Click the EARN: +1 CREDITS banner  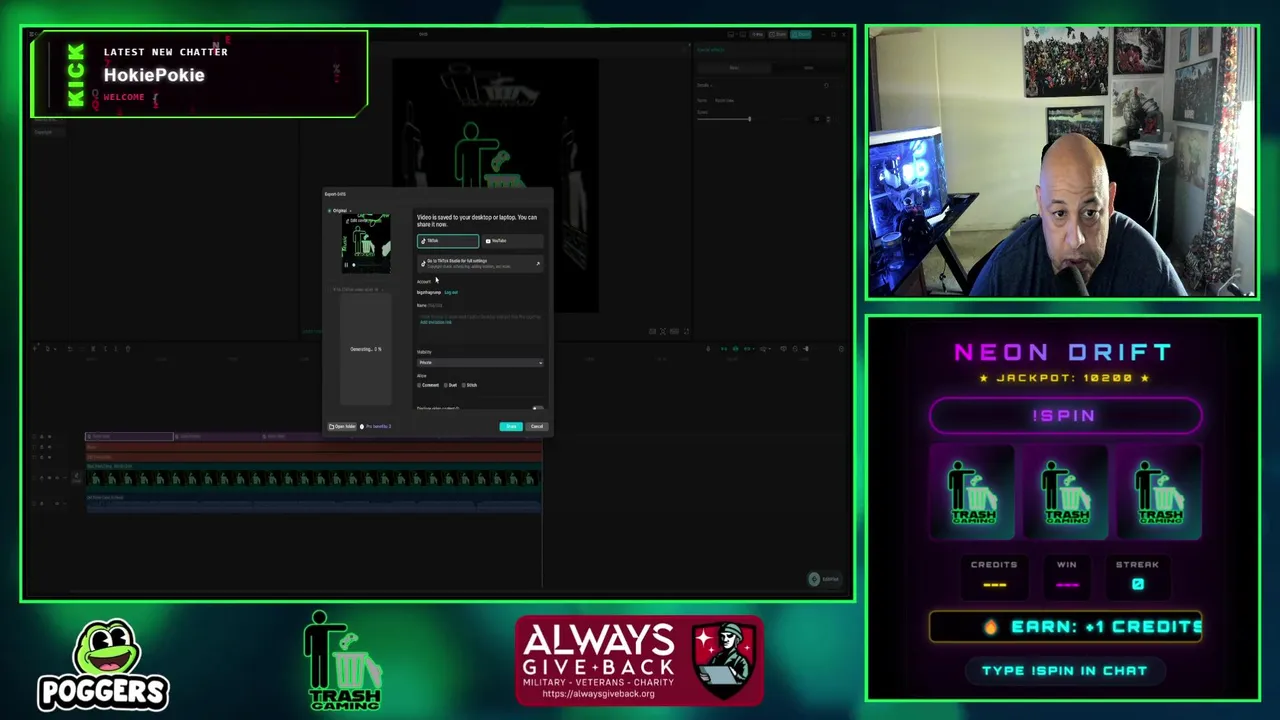pos(1066,627)
